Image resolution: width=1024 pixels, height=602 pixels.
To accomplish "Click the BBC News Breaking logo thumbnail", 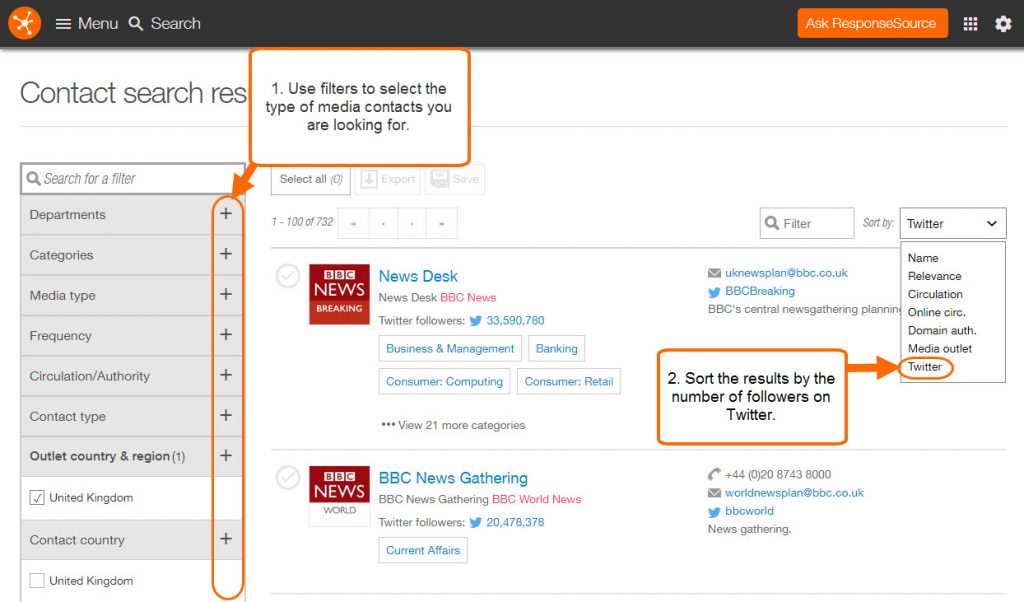I will click(340, 294).
